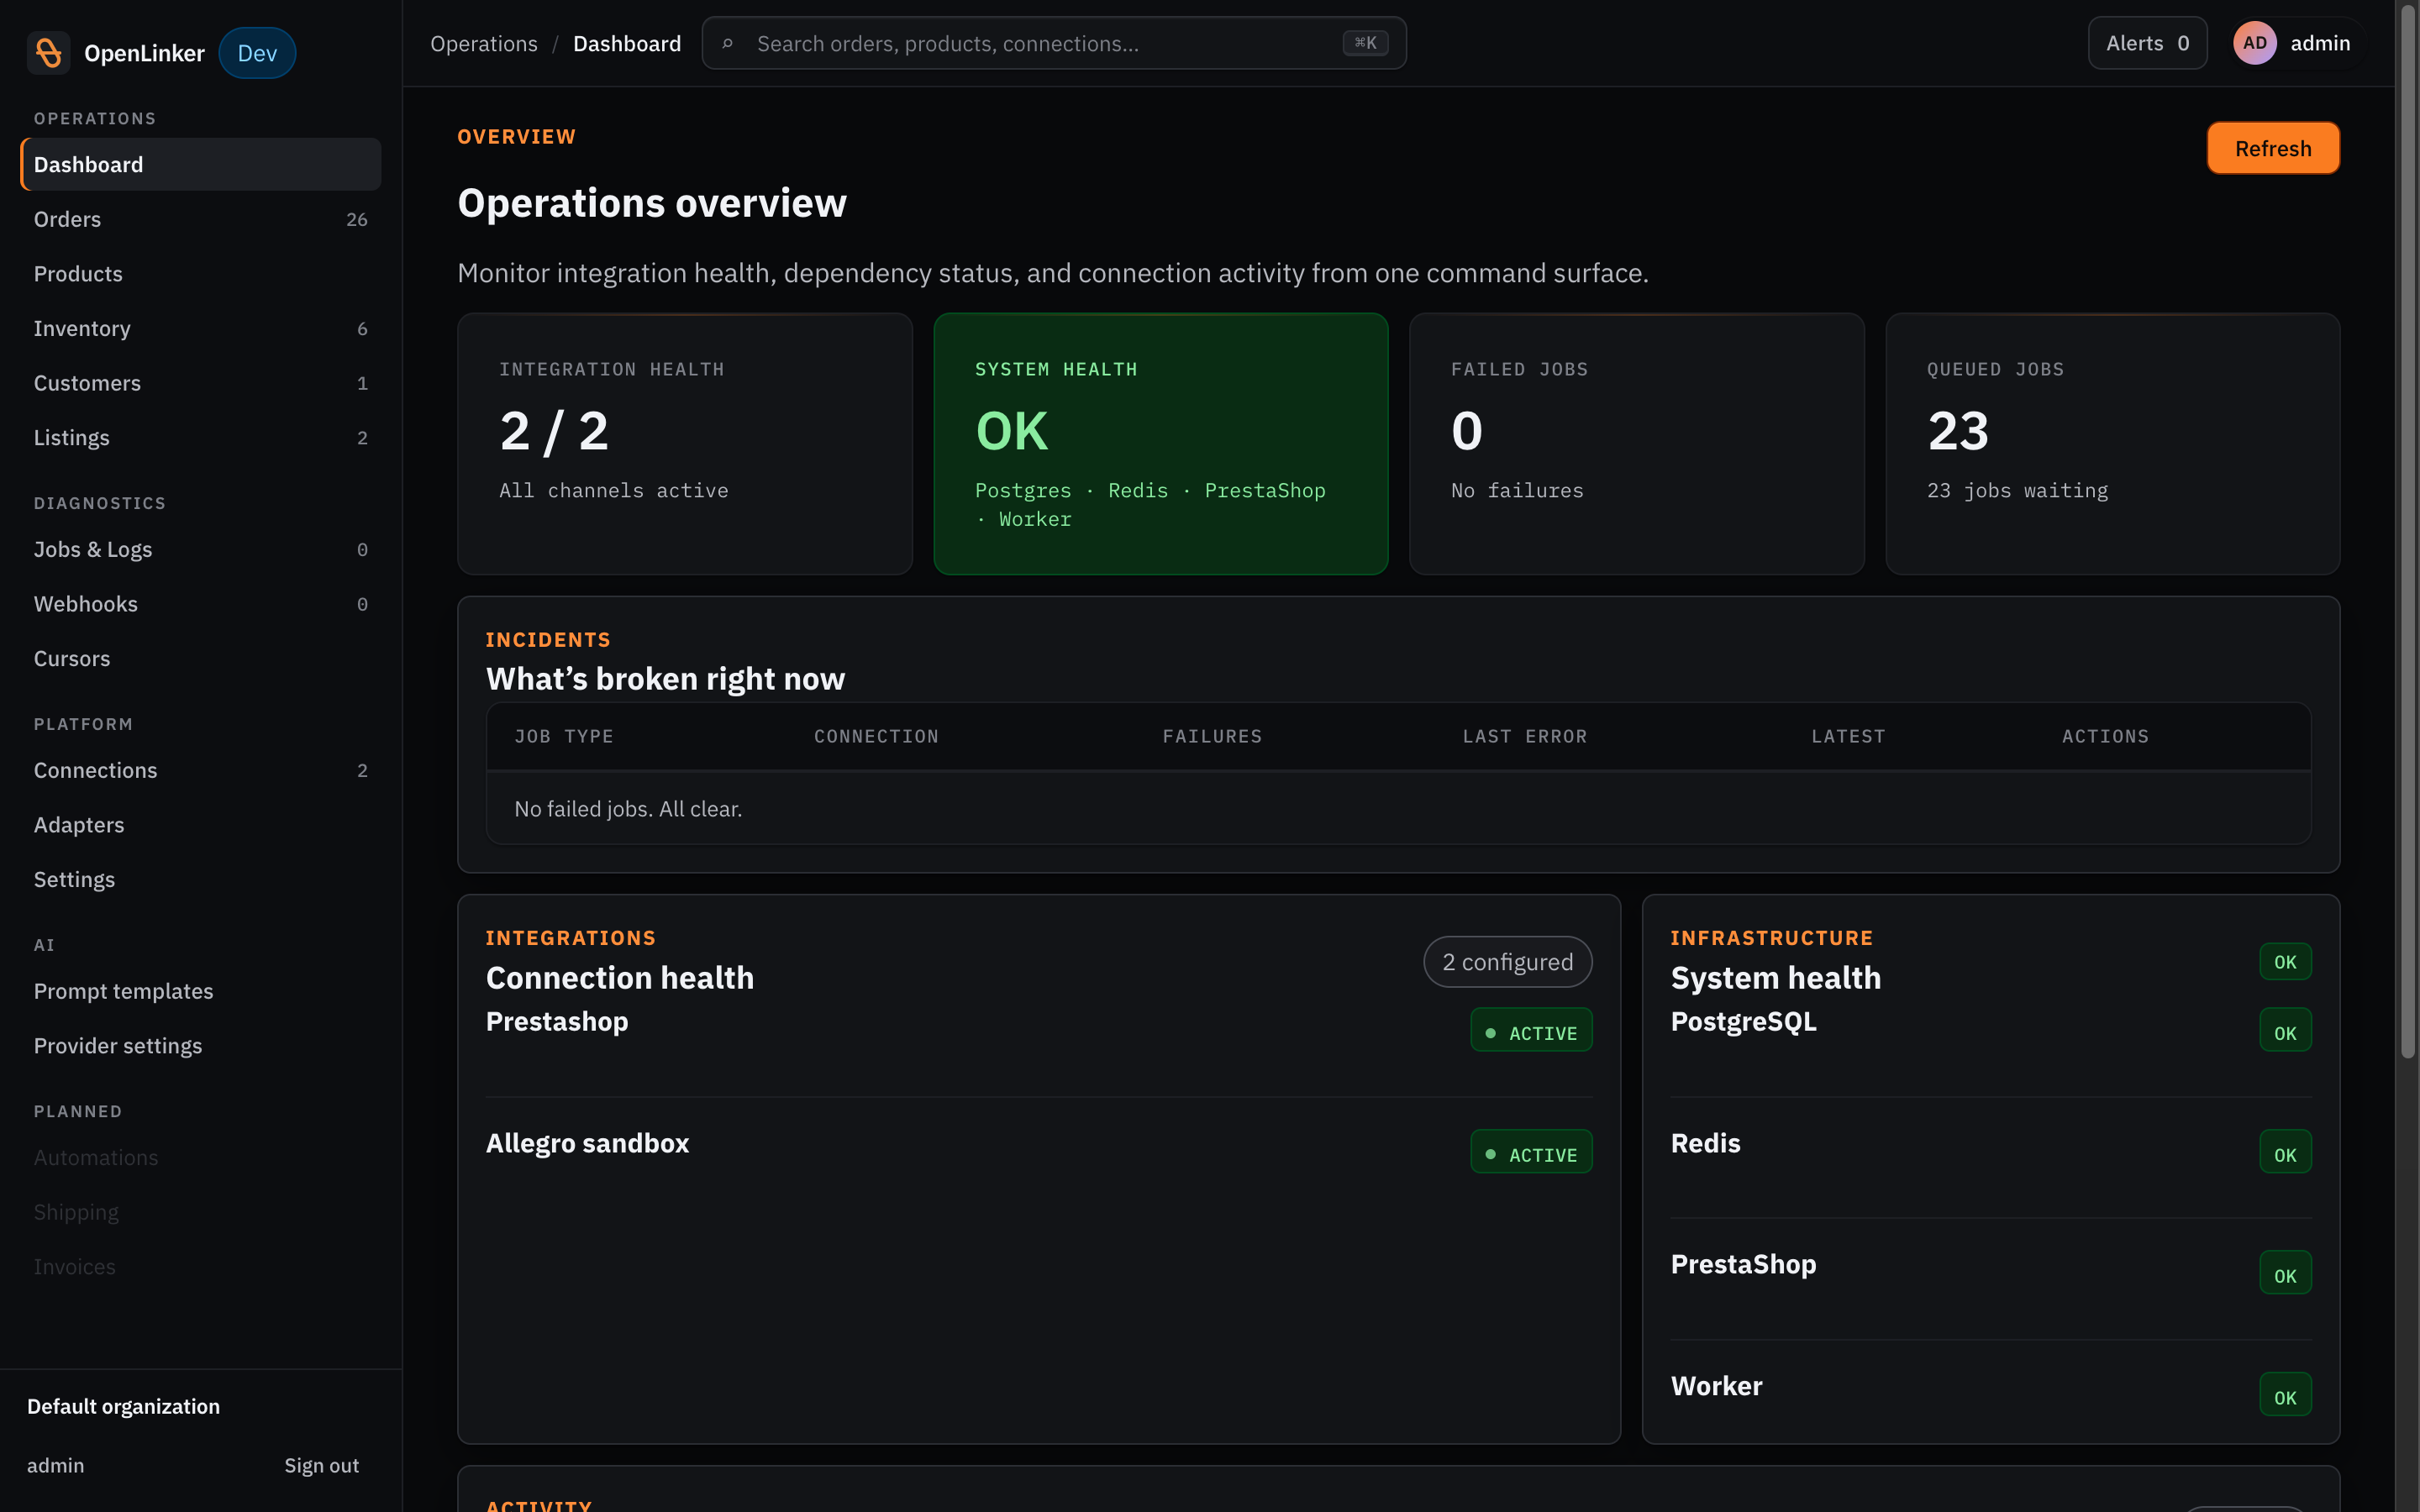This screenshot has width=2420, height=1512.
Task: Click the Allegro sandbox connection name
Action: (587, 1143)
